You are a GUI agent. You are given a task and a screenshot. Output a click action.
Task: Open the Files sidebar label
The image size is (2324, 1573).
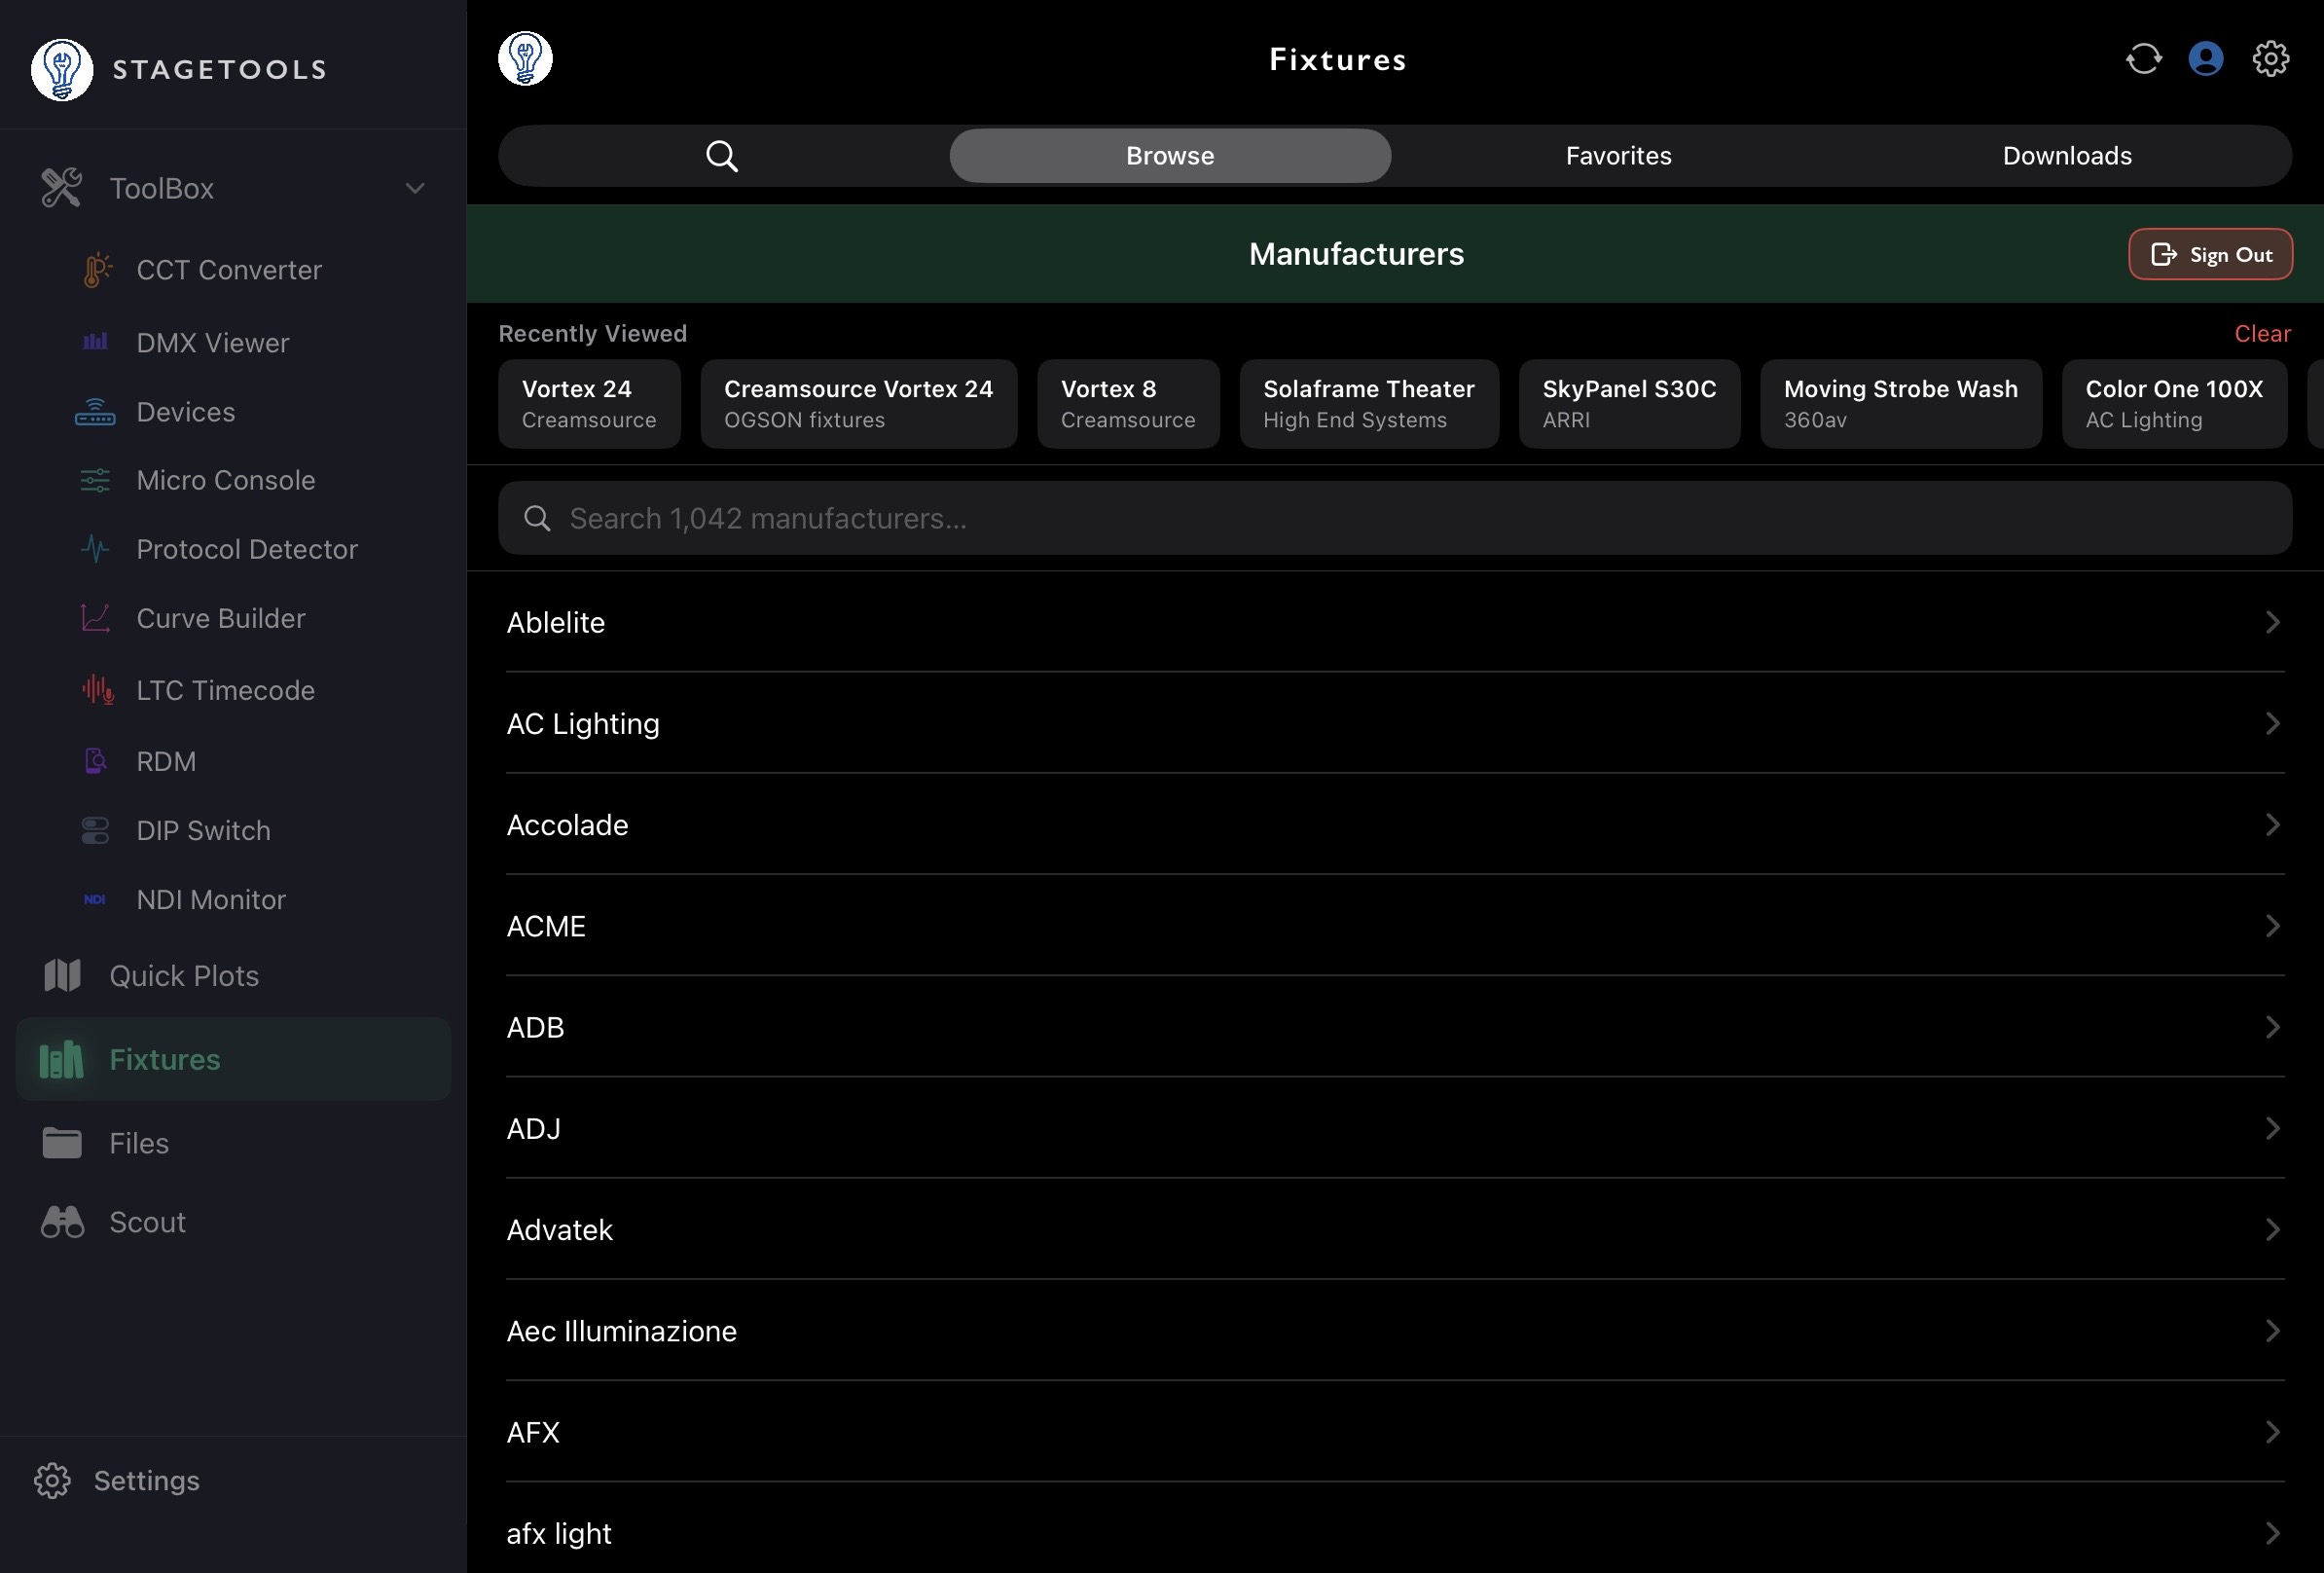tap(139, 1143)
